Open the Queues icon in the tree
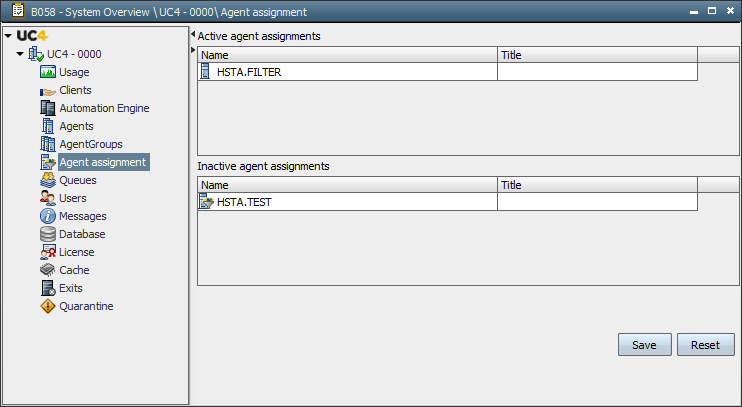This screenshot has width=742, height=407. point(48,180)
